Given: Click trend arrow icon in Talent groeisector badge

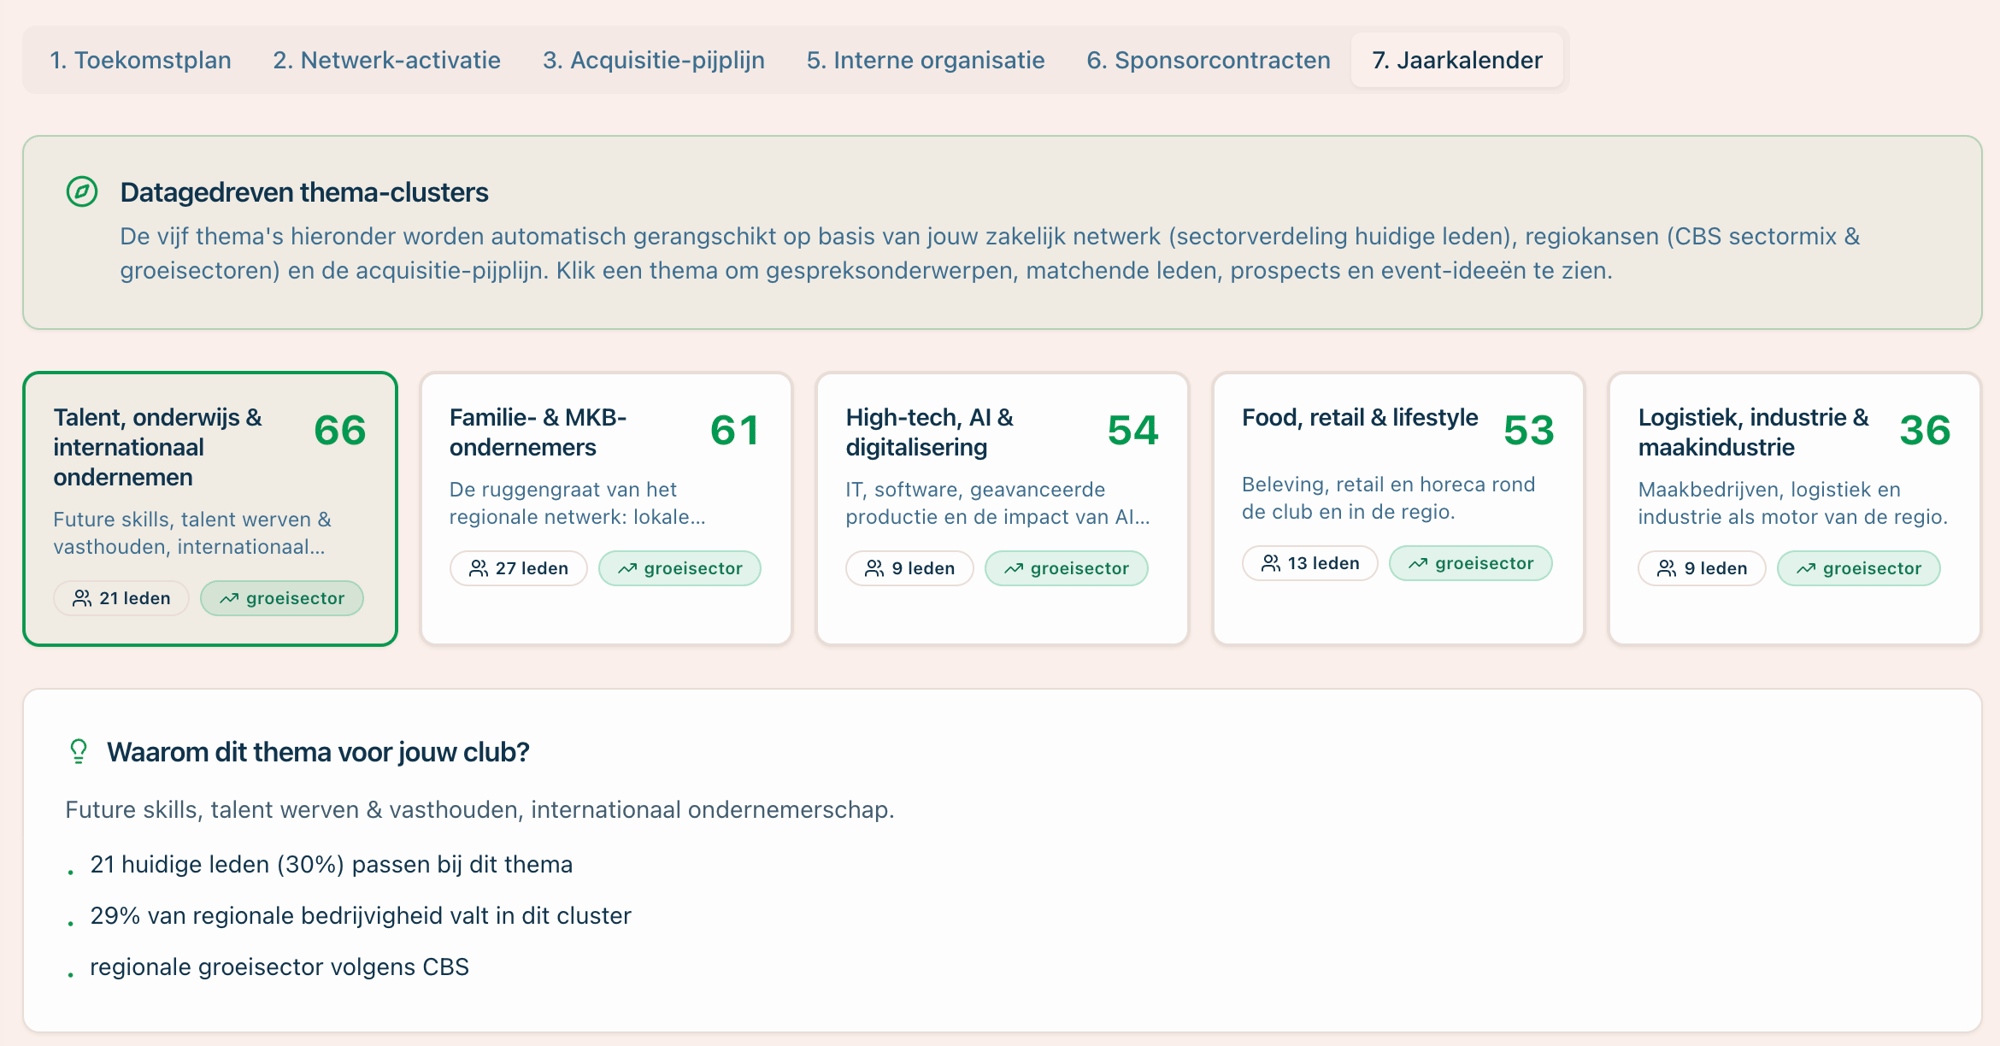Looking at the screenshot, I should pyautogui.click(x=229, y=598).
